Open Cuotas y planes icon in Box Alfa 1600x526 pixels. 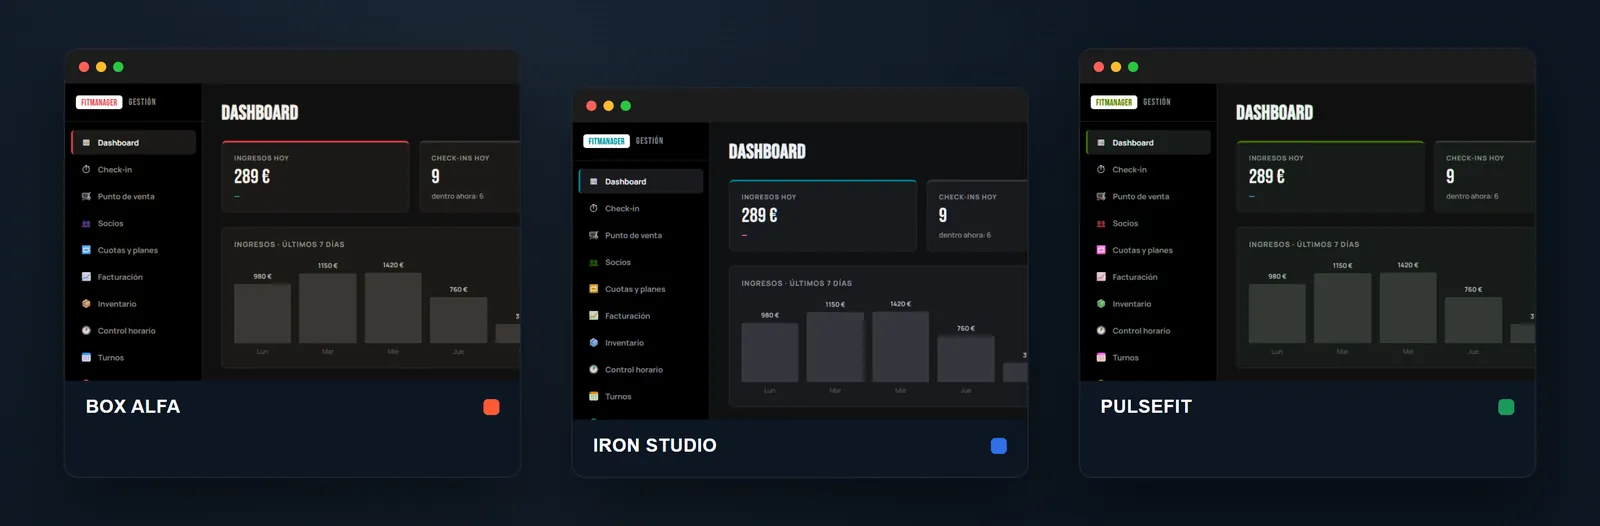coord(86,250)
